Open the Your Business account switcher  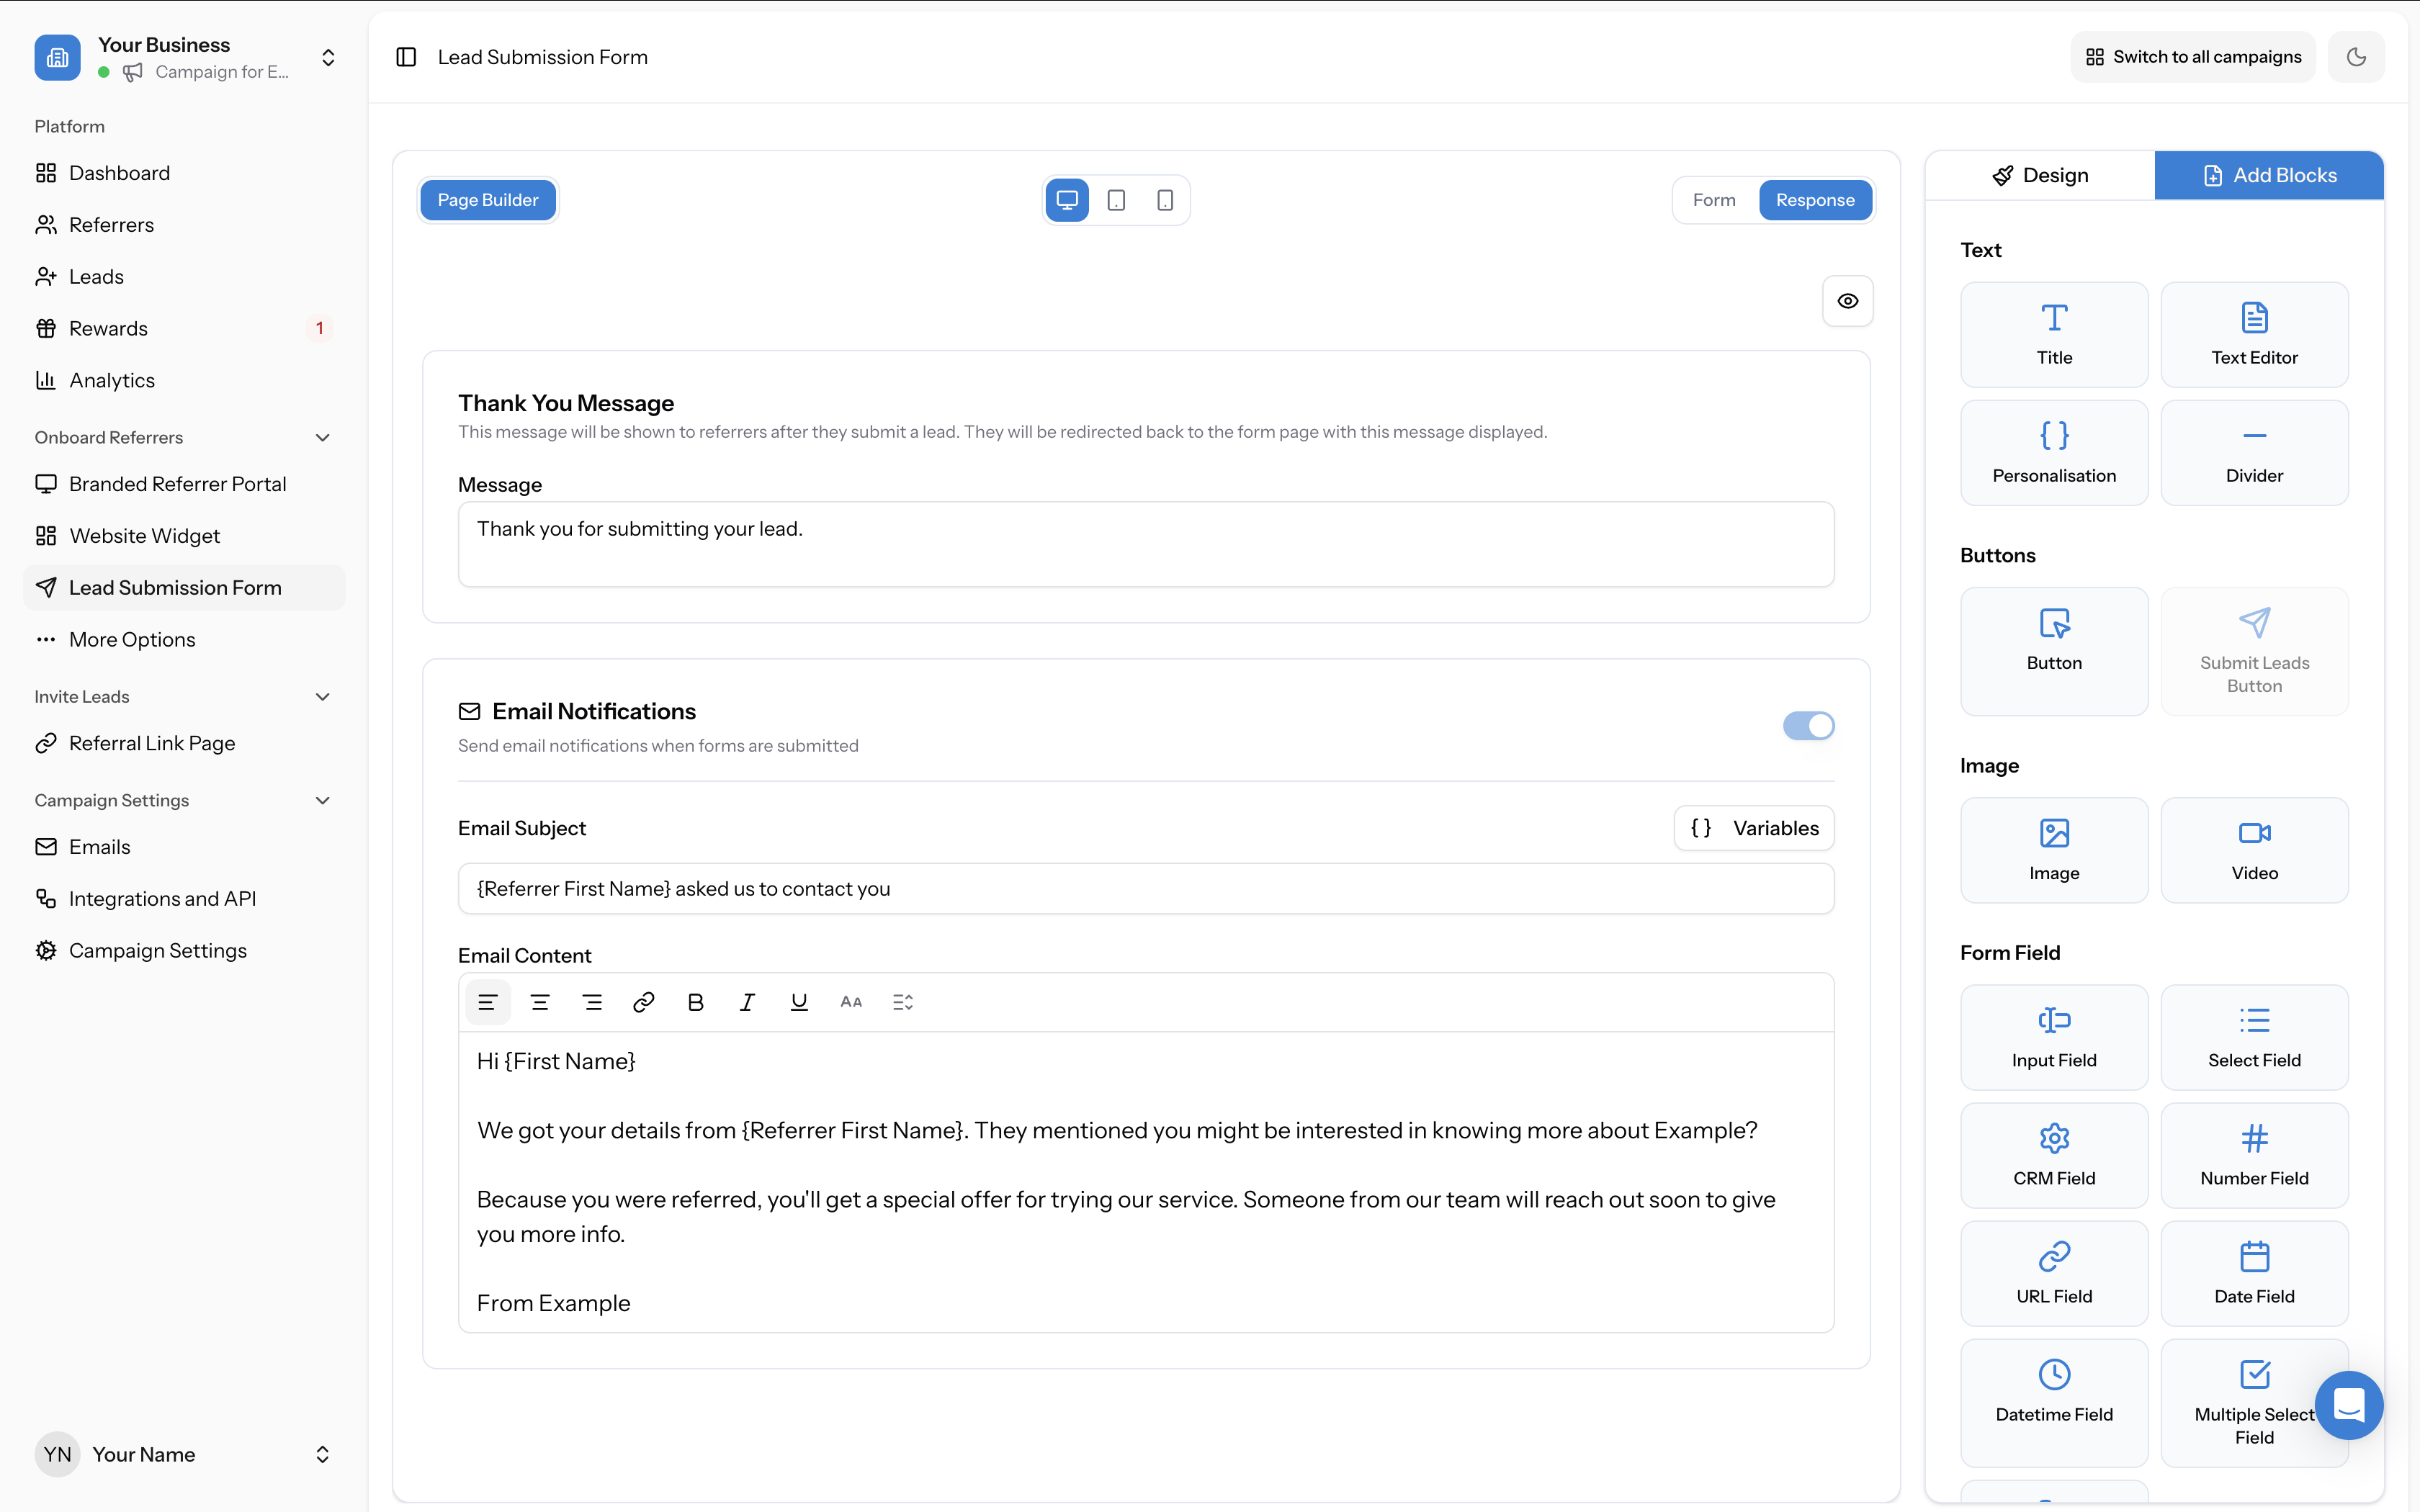328,57
